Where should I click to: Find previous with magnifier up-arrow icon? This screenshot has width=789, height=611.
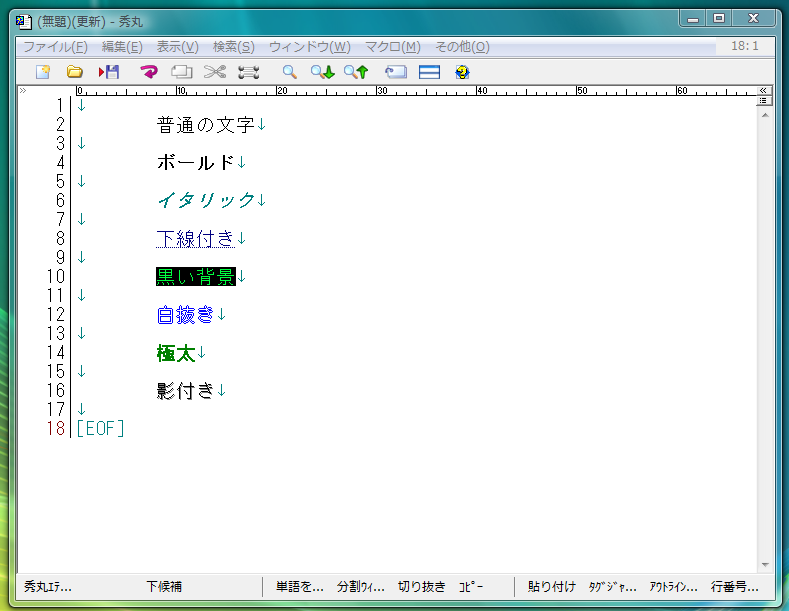[x=356, y=72]
